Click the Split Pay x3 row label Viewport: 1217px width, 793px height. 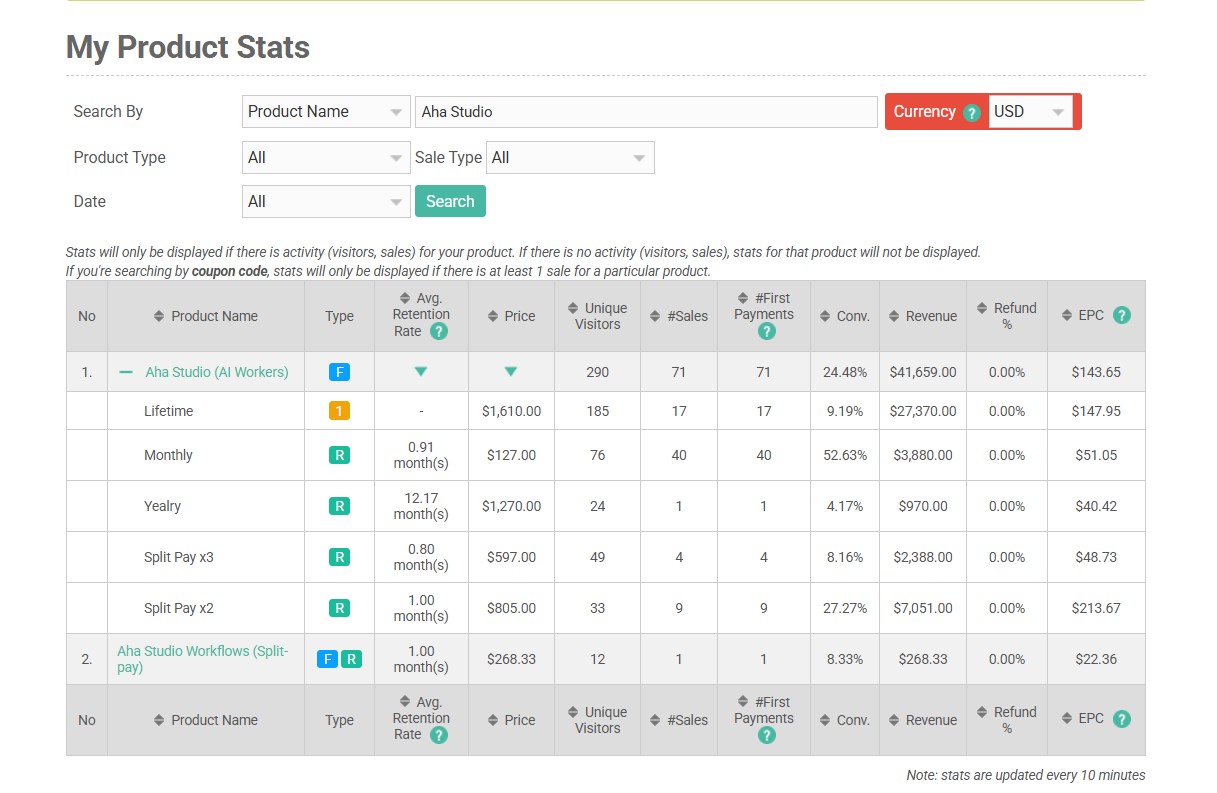click(179, 557)
